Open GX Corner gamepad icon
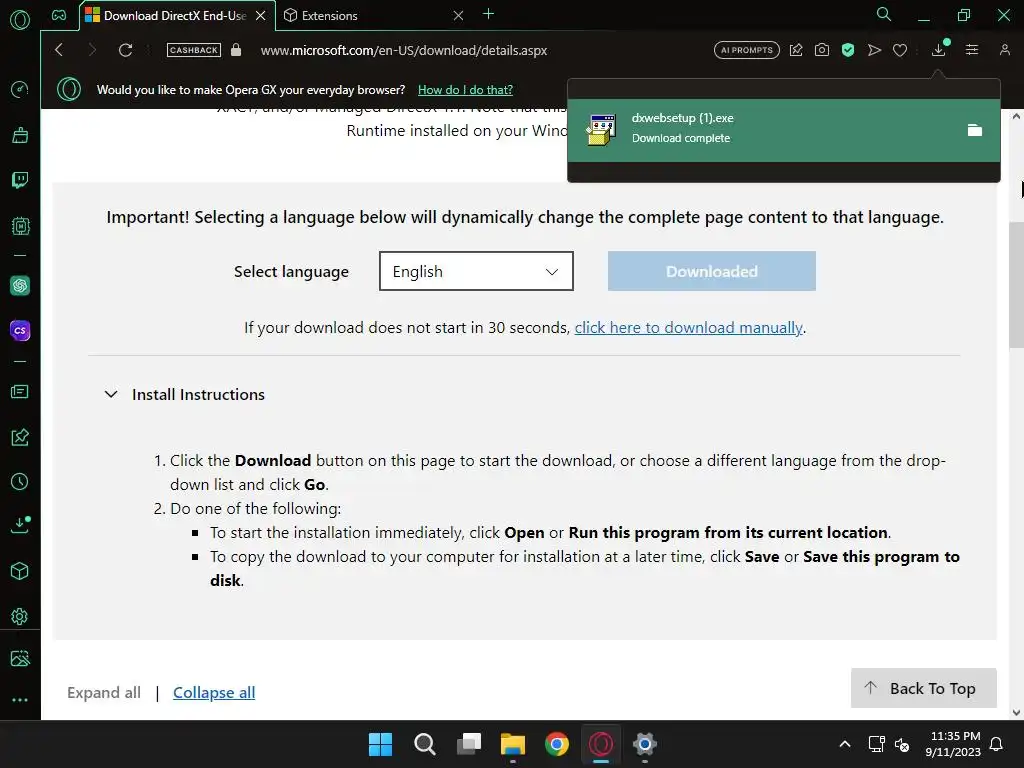This screenshot has width=1024, height=768. click(x=59, y=15)
